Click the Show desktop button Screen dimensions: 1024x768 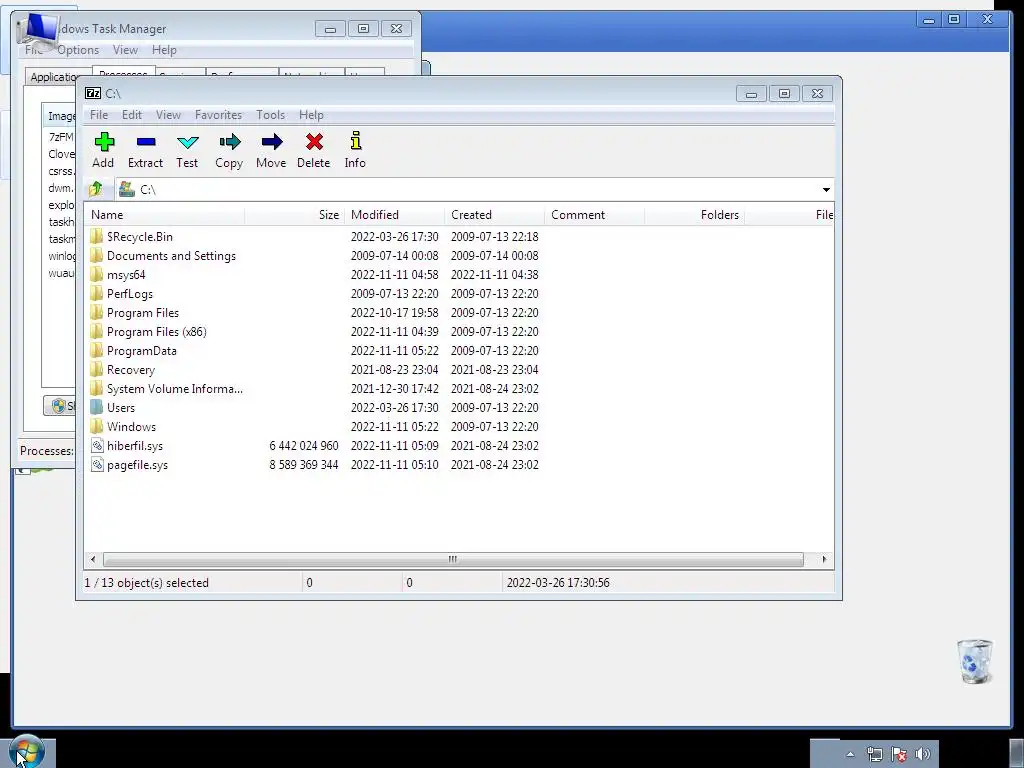(1017, 754)
